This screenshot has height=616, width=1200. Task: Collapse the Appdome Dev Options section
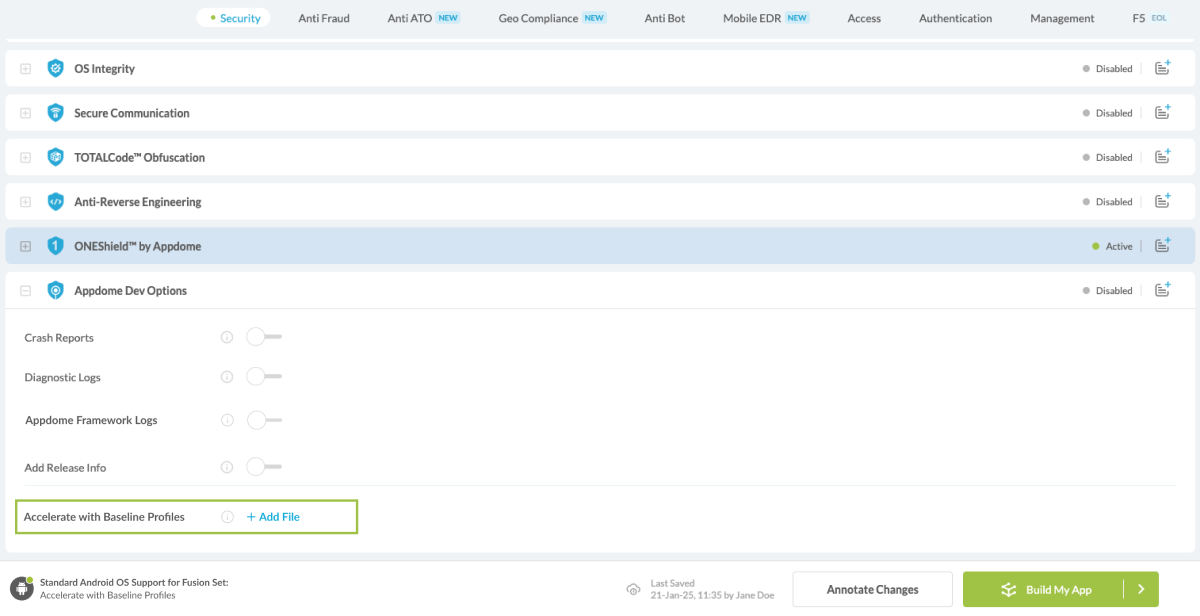[25, 290]
